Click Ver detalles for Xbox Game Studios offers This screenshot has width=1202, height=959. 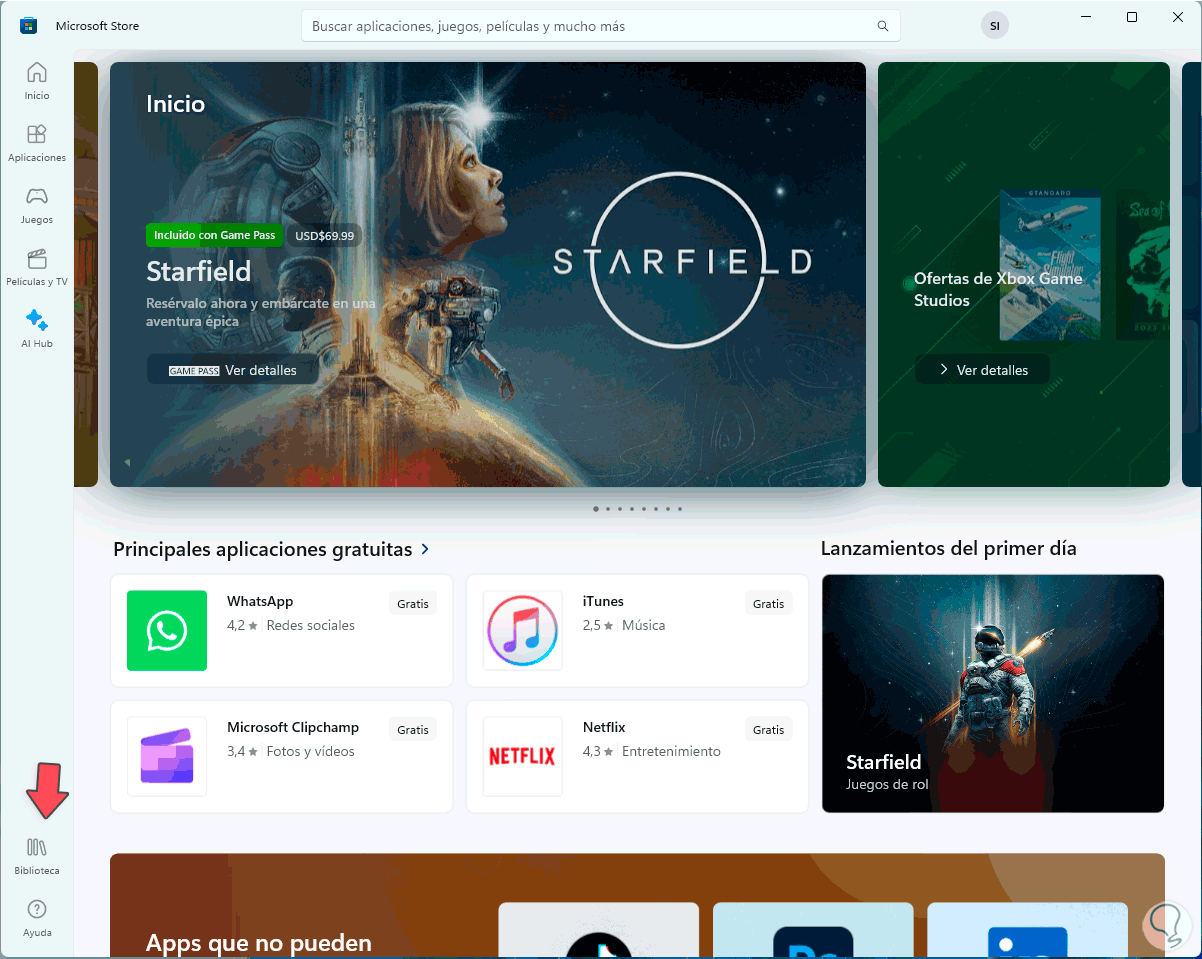[x=983, y=370]
